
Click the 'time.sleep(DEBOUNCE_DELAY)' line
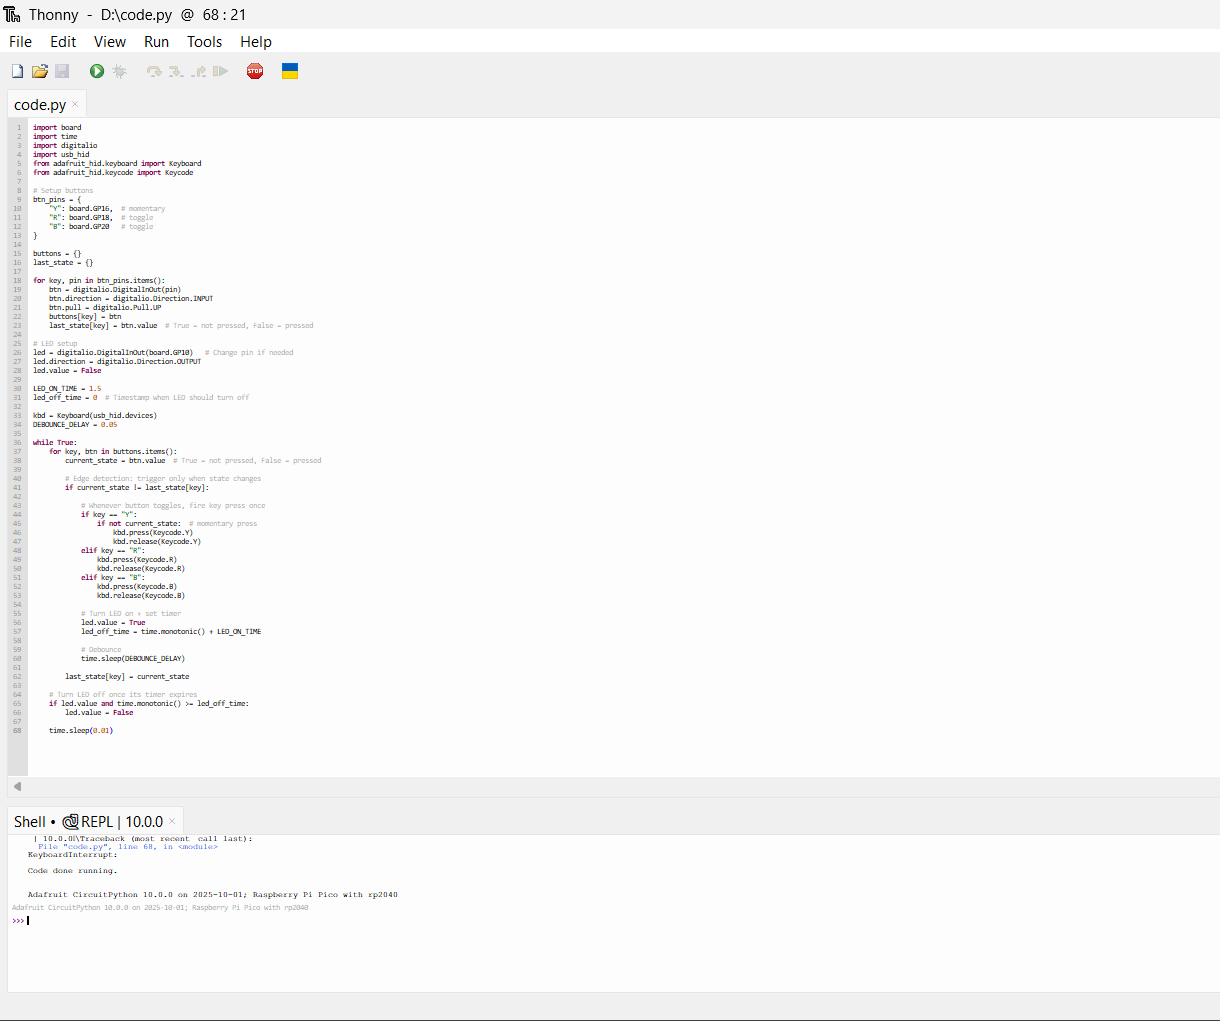coord(133,658)
